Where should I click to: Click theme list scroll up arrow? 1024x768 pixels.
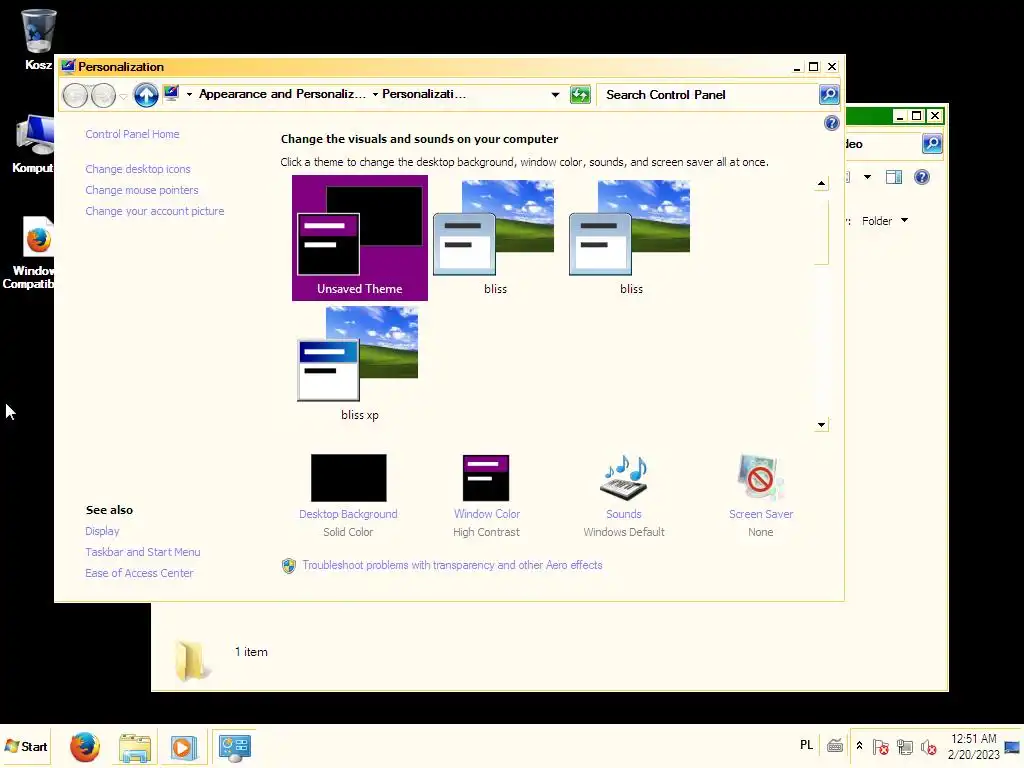pyautogui.click(x=822, y=184)
